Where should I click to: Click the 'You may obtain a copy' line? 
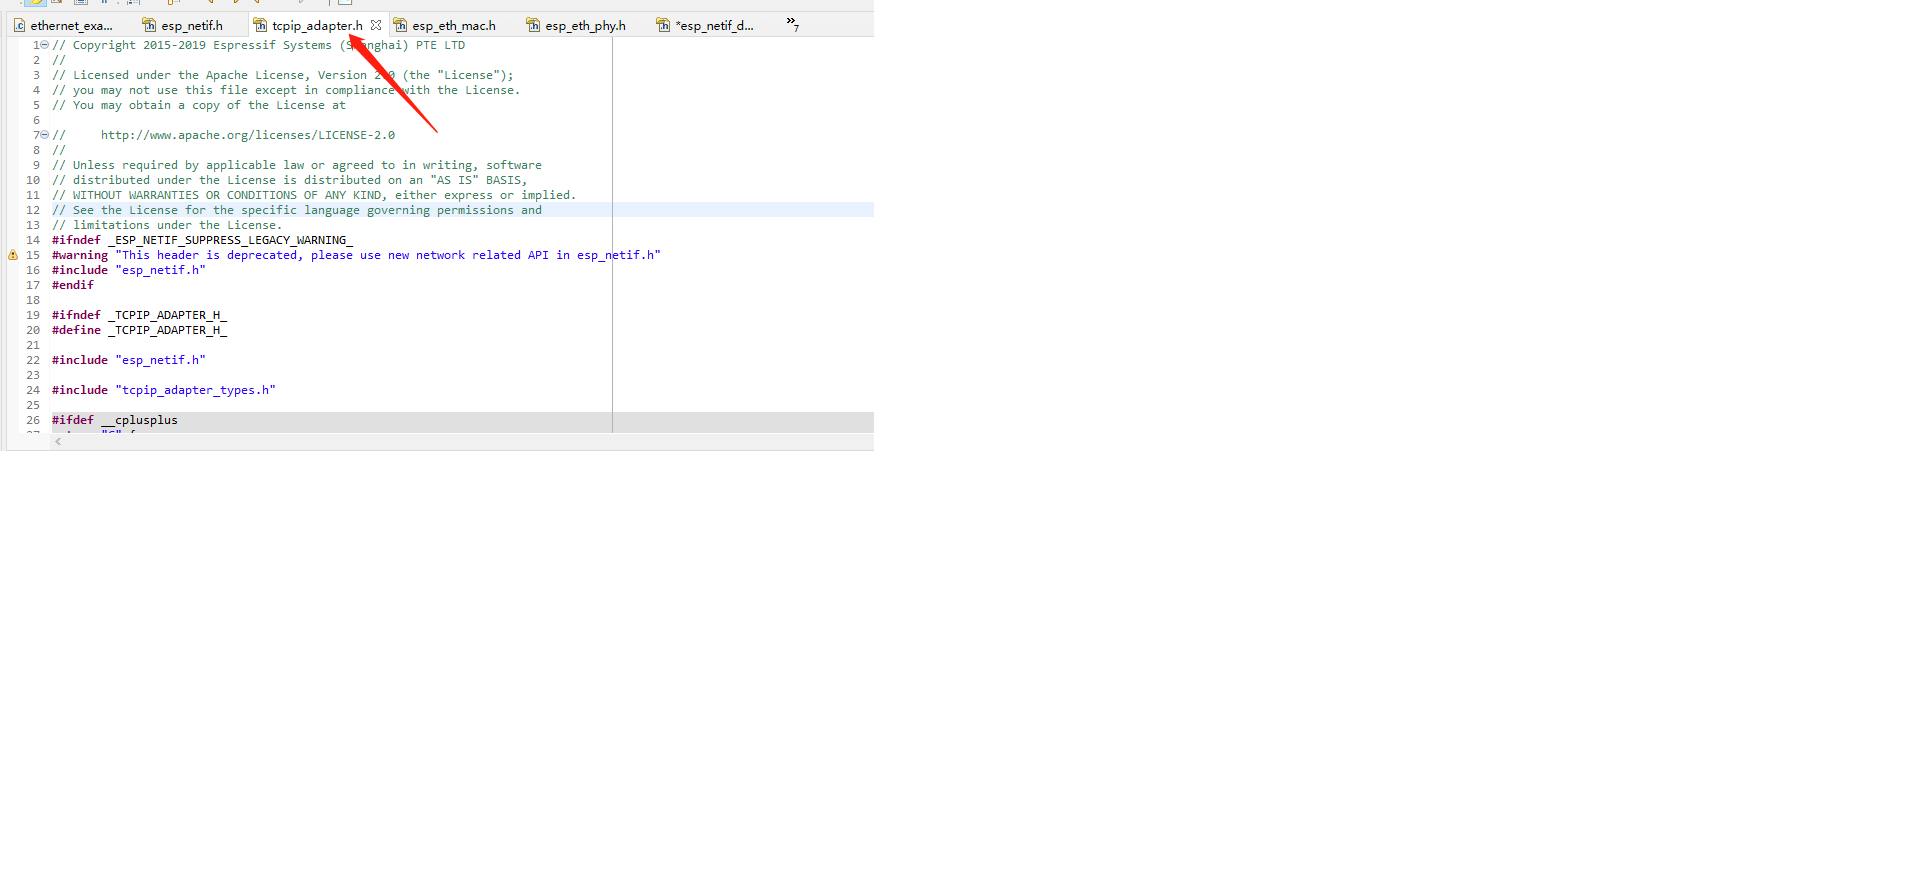click(199, 105)
